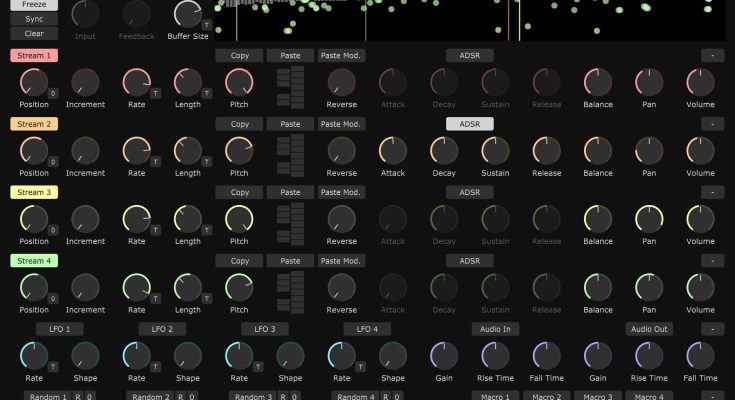Open the Stream 1 dash dropdown at right
Image resolution: width=735 pixels, height=400 pixels.
point(712,56)
